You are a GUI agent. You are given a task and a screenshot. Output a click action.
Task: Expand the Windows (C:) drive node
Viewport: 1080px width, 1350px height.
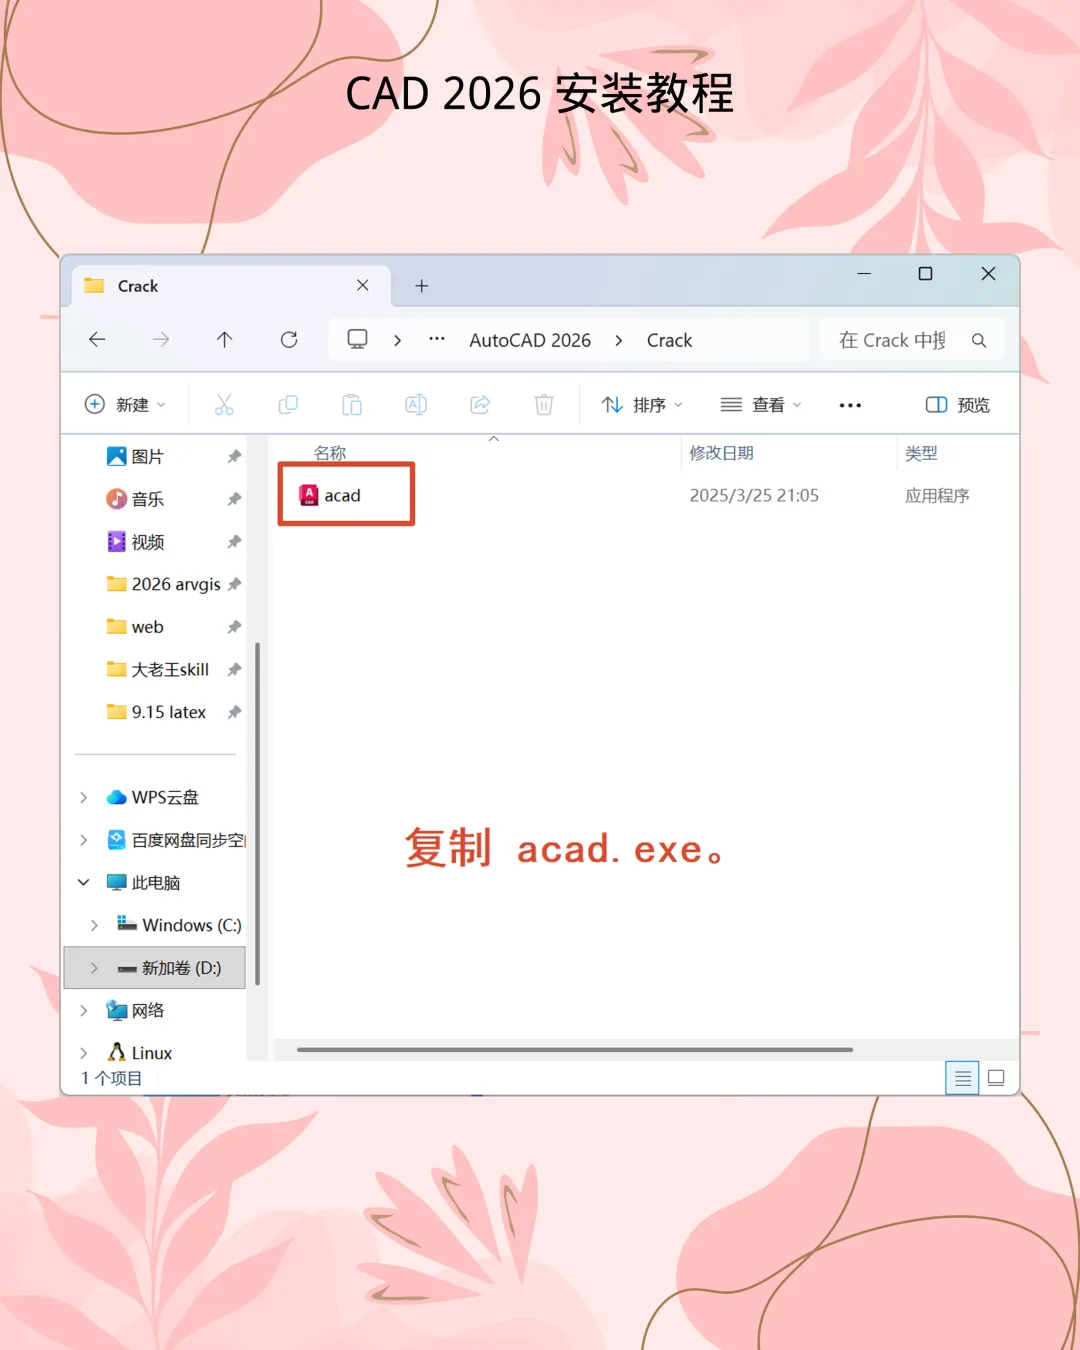pos(94,925)
